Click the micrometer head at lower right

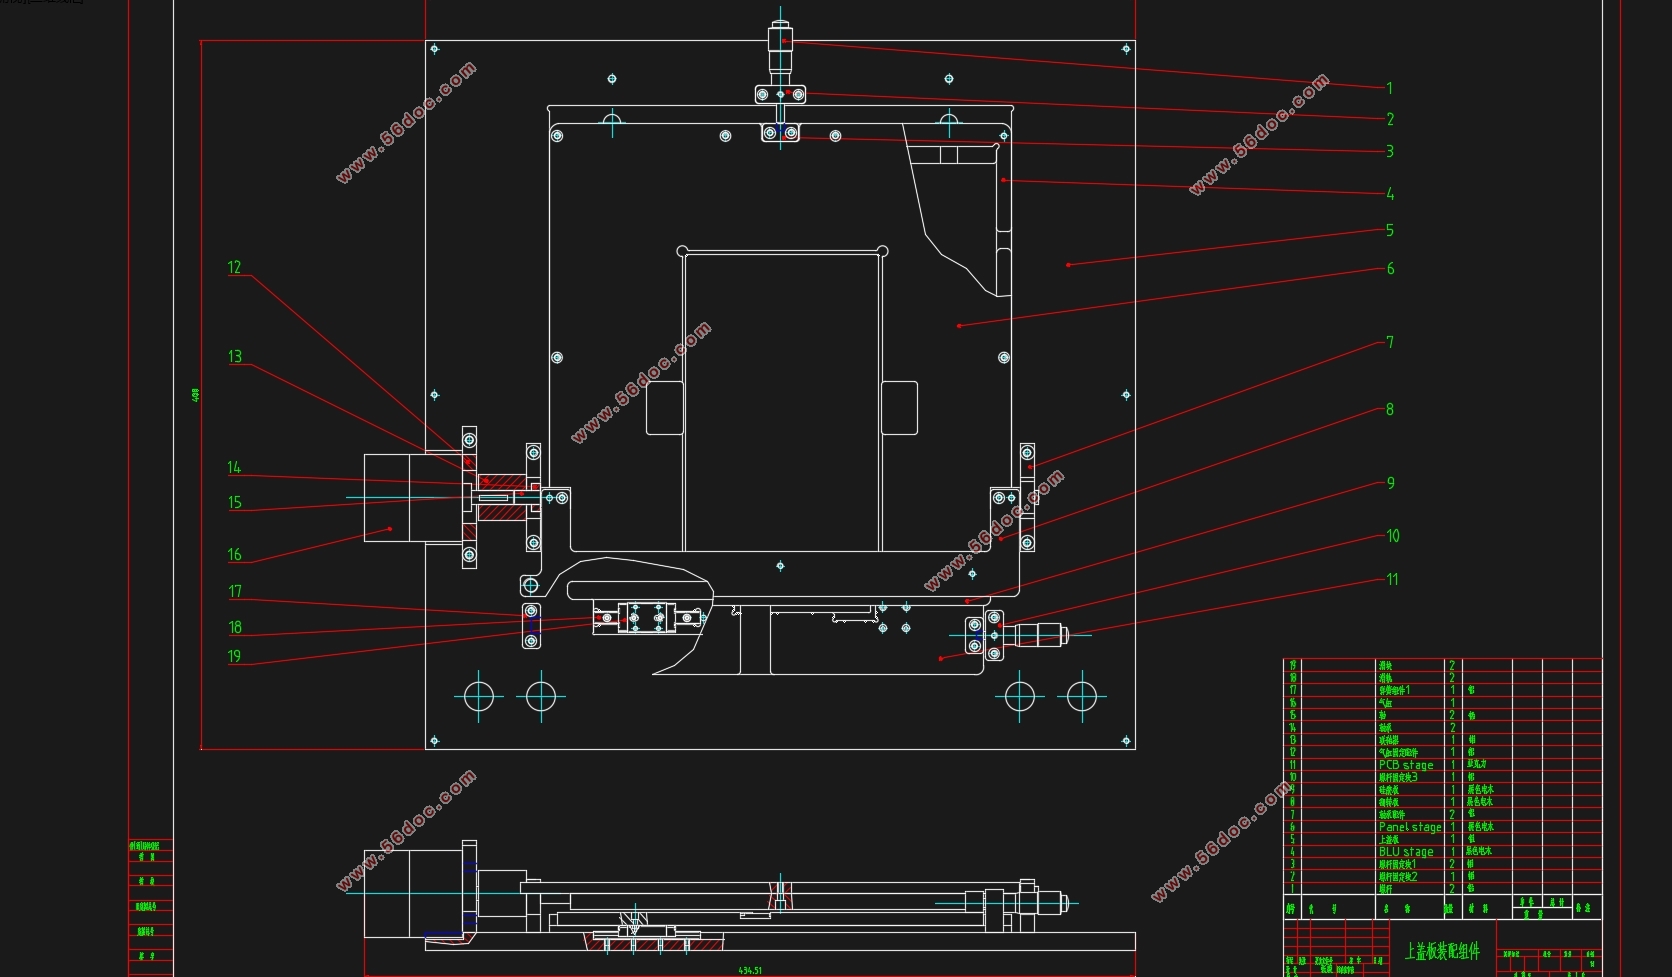pyautogui.click(x=1040, y=634)
